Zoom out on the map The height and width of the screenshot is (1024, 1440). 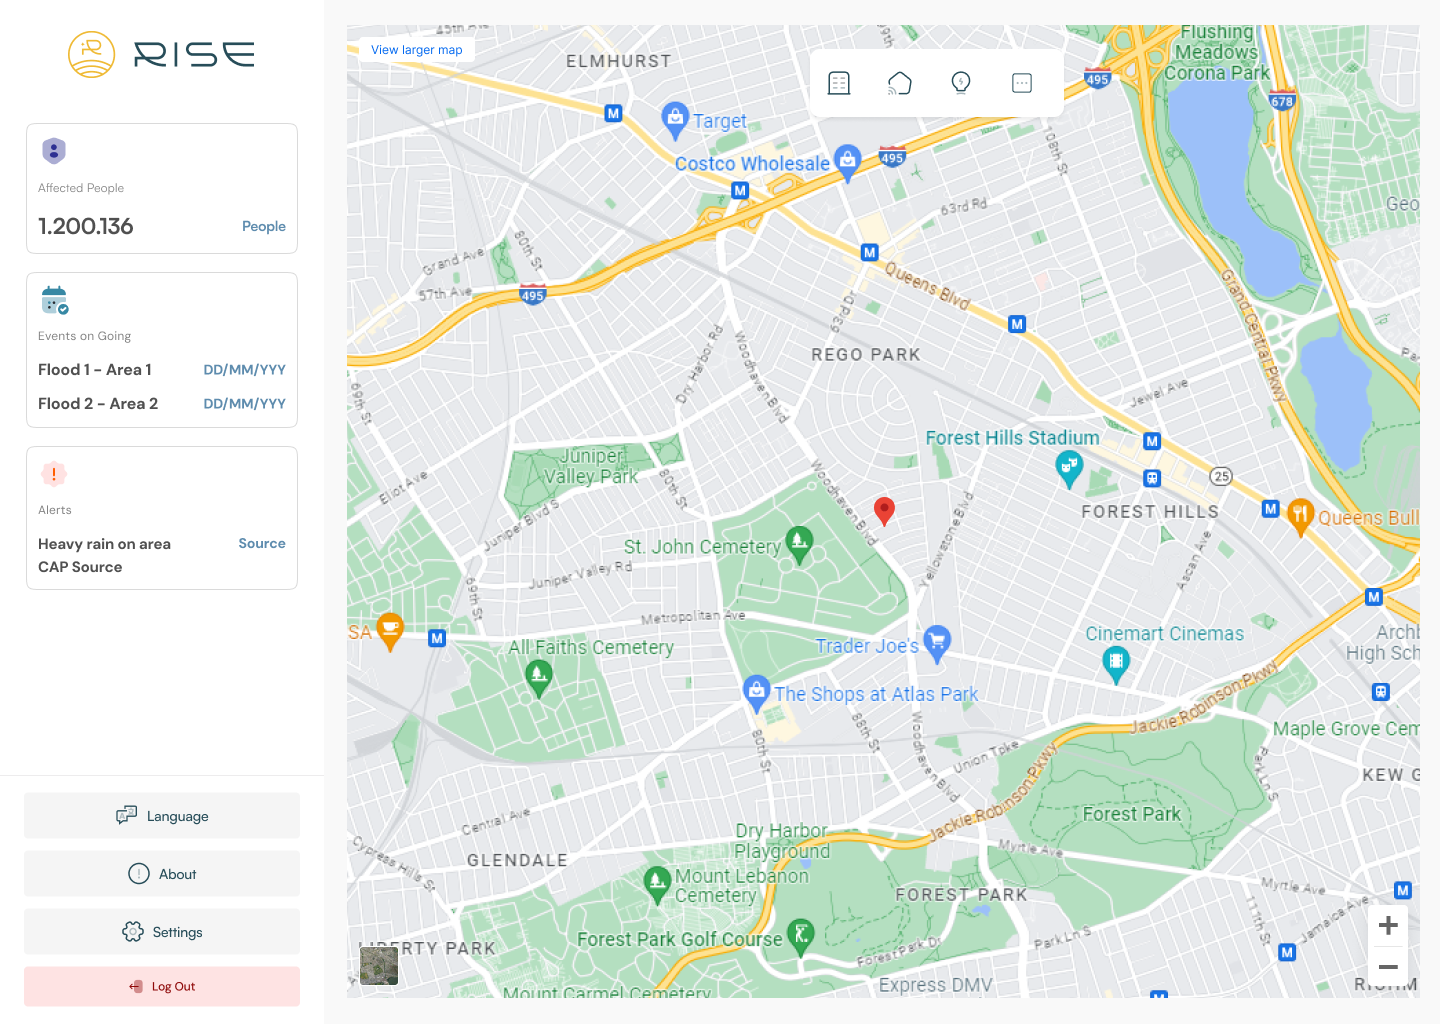[x=1388, y=967]
